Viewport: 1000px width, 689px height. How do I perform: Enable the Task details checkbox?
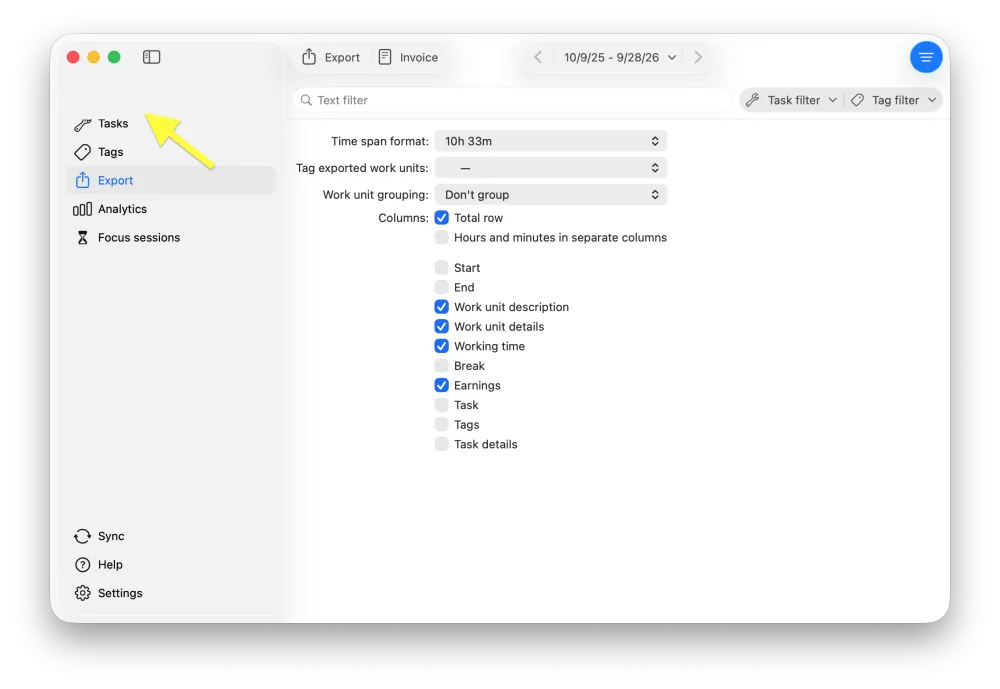[441, 445]
